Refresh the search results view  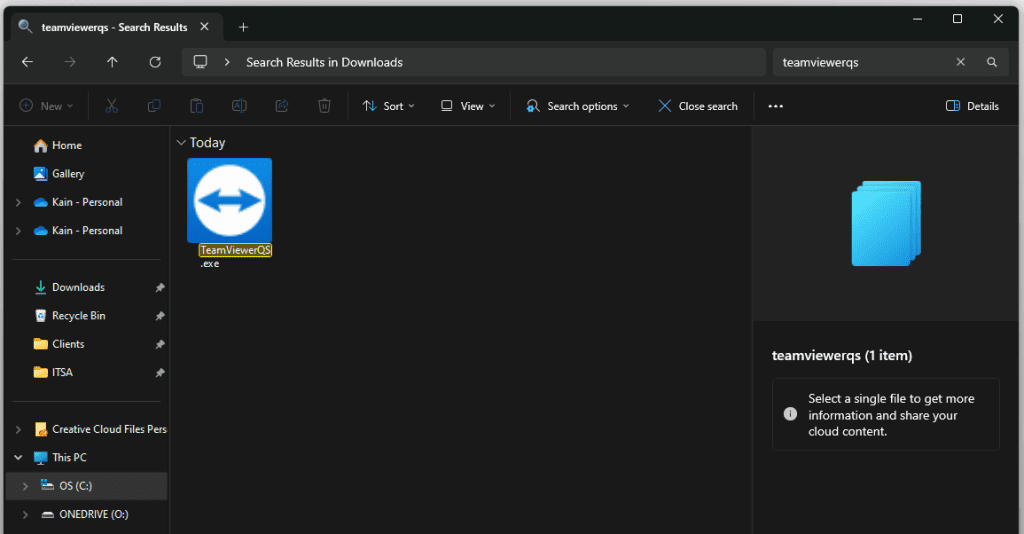(155, 62)
